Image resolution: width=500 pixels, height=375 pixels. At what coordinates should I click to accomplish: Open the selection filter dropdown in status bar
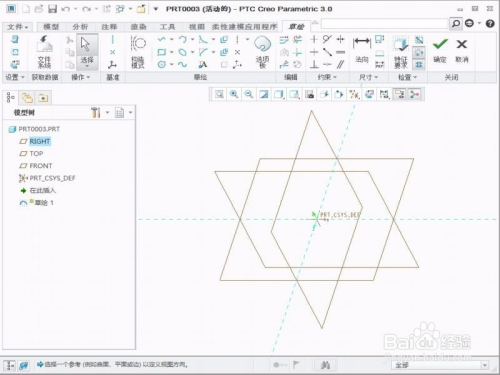point(485,365)
